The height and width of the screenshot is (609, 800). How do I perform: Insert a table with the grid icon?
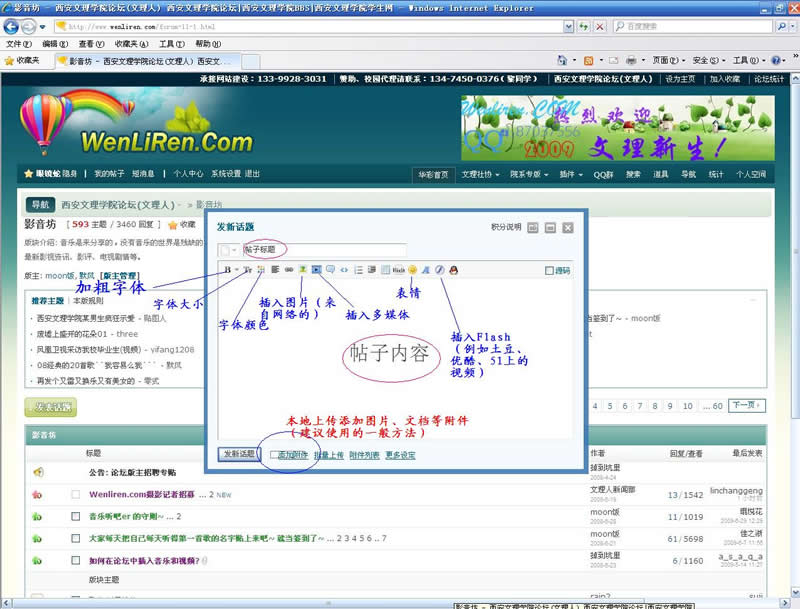pyautogui.click(x=385, y=270)
